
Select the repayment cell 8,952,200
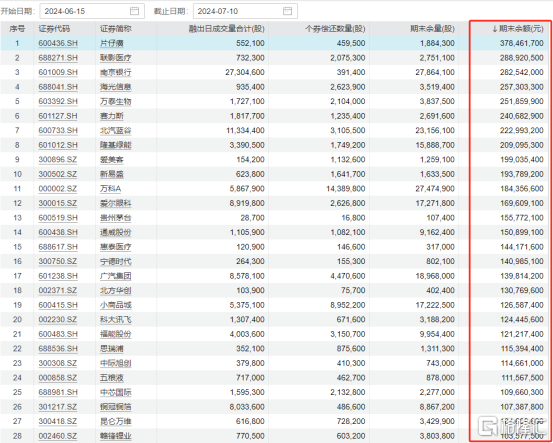(x=348, y=305)
